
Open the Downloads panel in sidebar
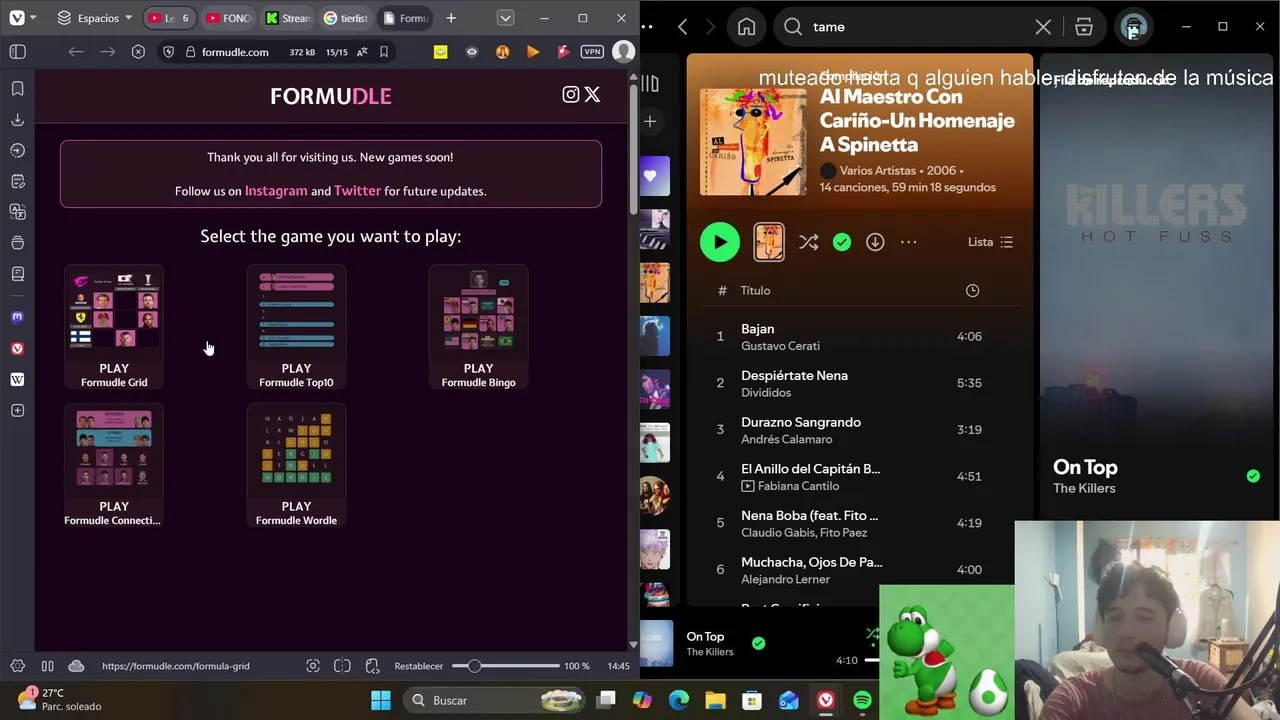coord(17,120)
